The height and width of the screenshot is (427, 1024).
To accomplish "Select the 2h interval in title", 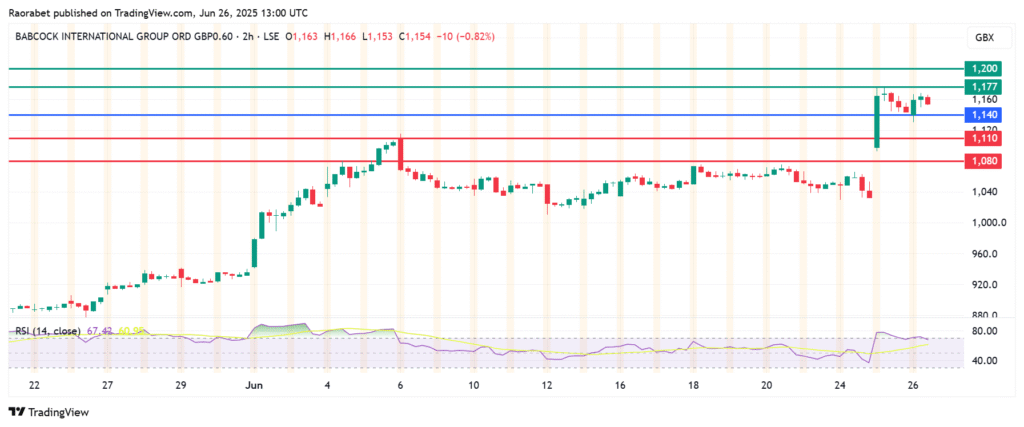I will coord(246,37).
